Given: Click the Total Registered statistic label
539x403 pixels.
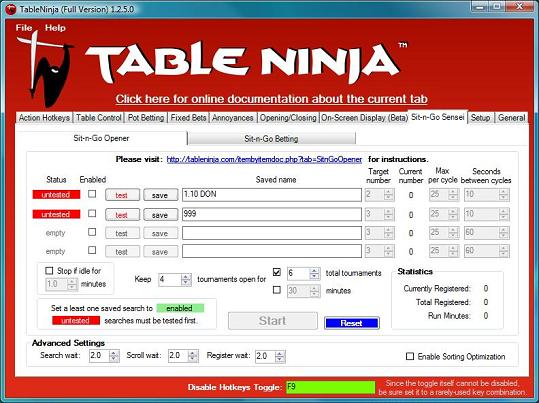Looking at the screenshot, I should pyautogui.click(x=443, y=302).
